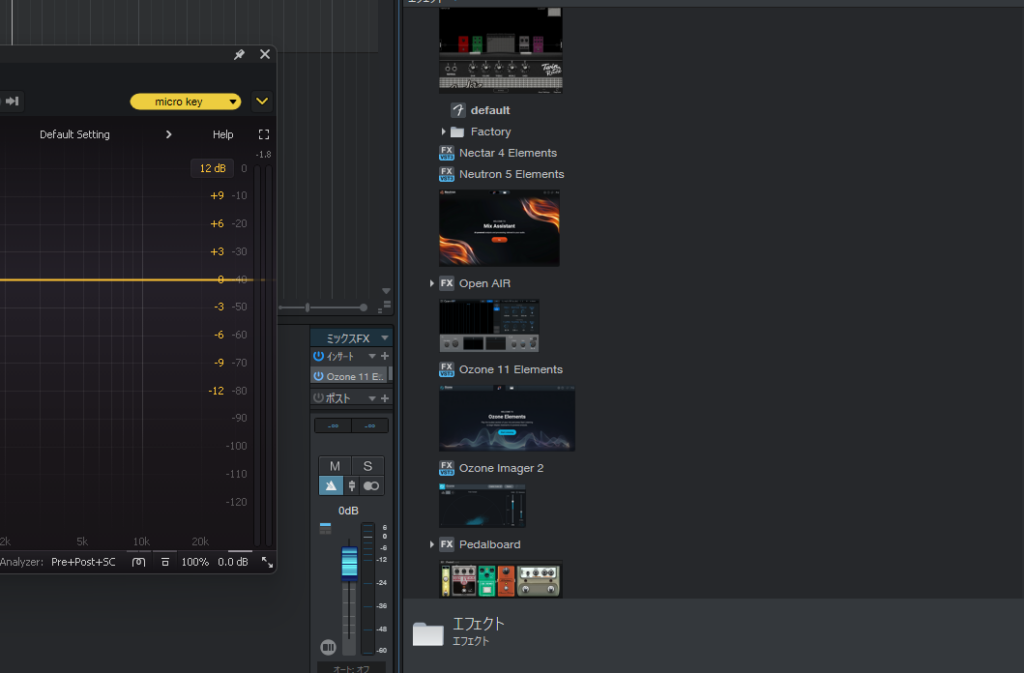Click the Ozone 11 Elements thumbnail preview
This screenshot has height=673, width=1024.
point(507,419)
